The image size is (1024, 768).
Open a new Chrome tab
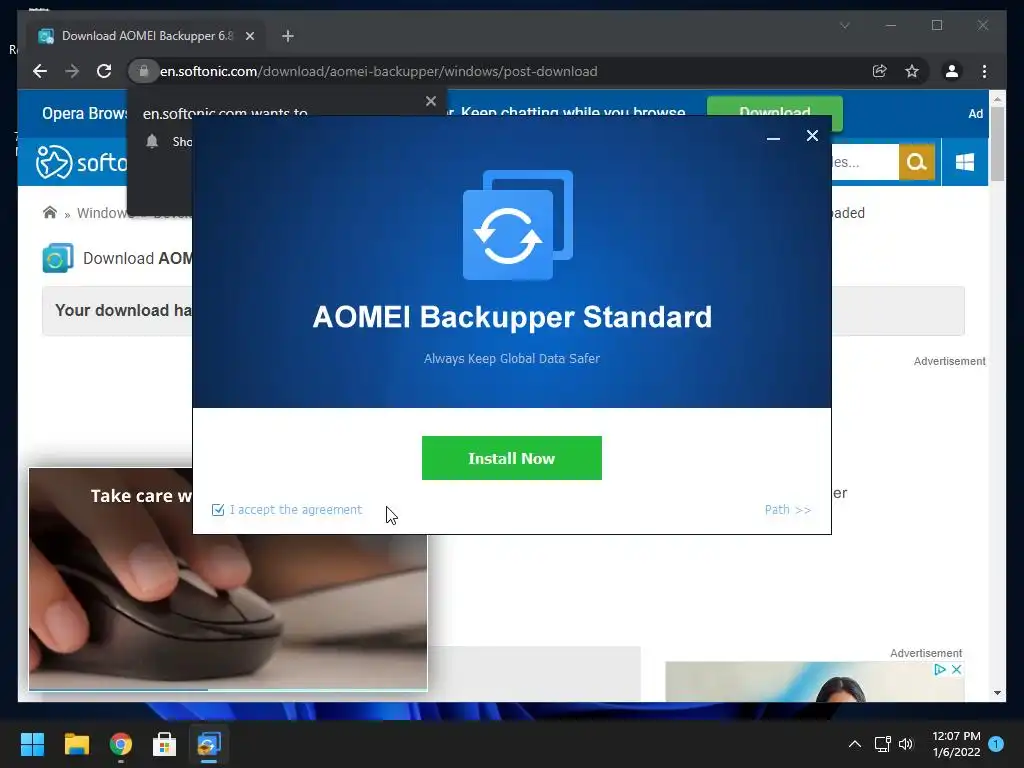point(287,36)
